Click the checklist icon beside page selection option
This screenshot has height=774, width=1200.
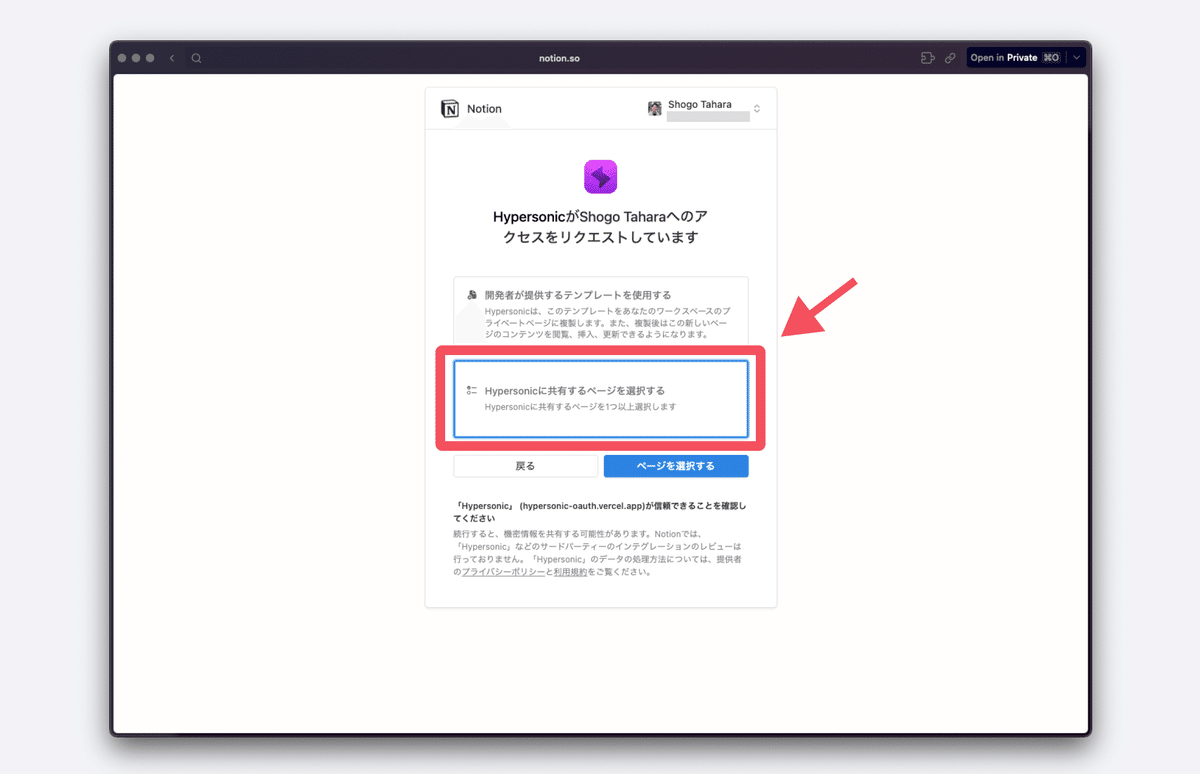(x=472, y=390)
